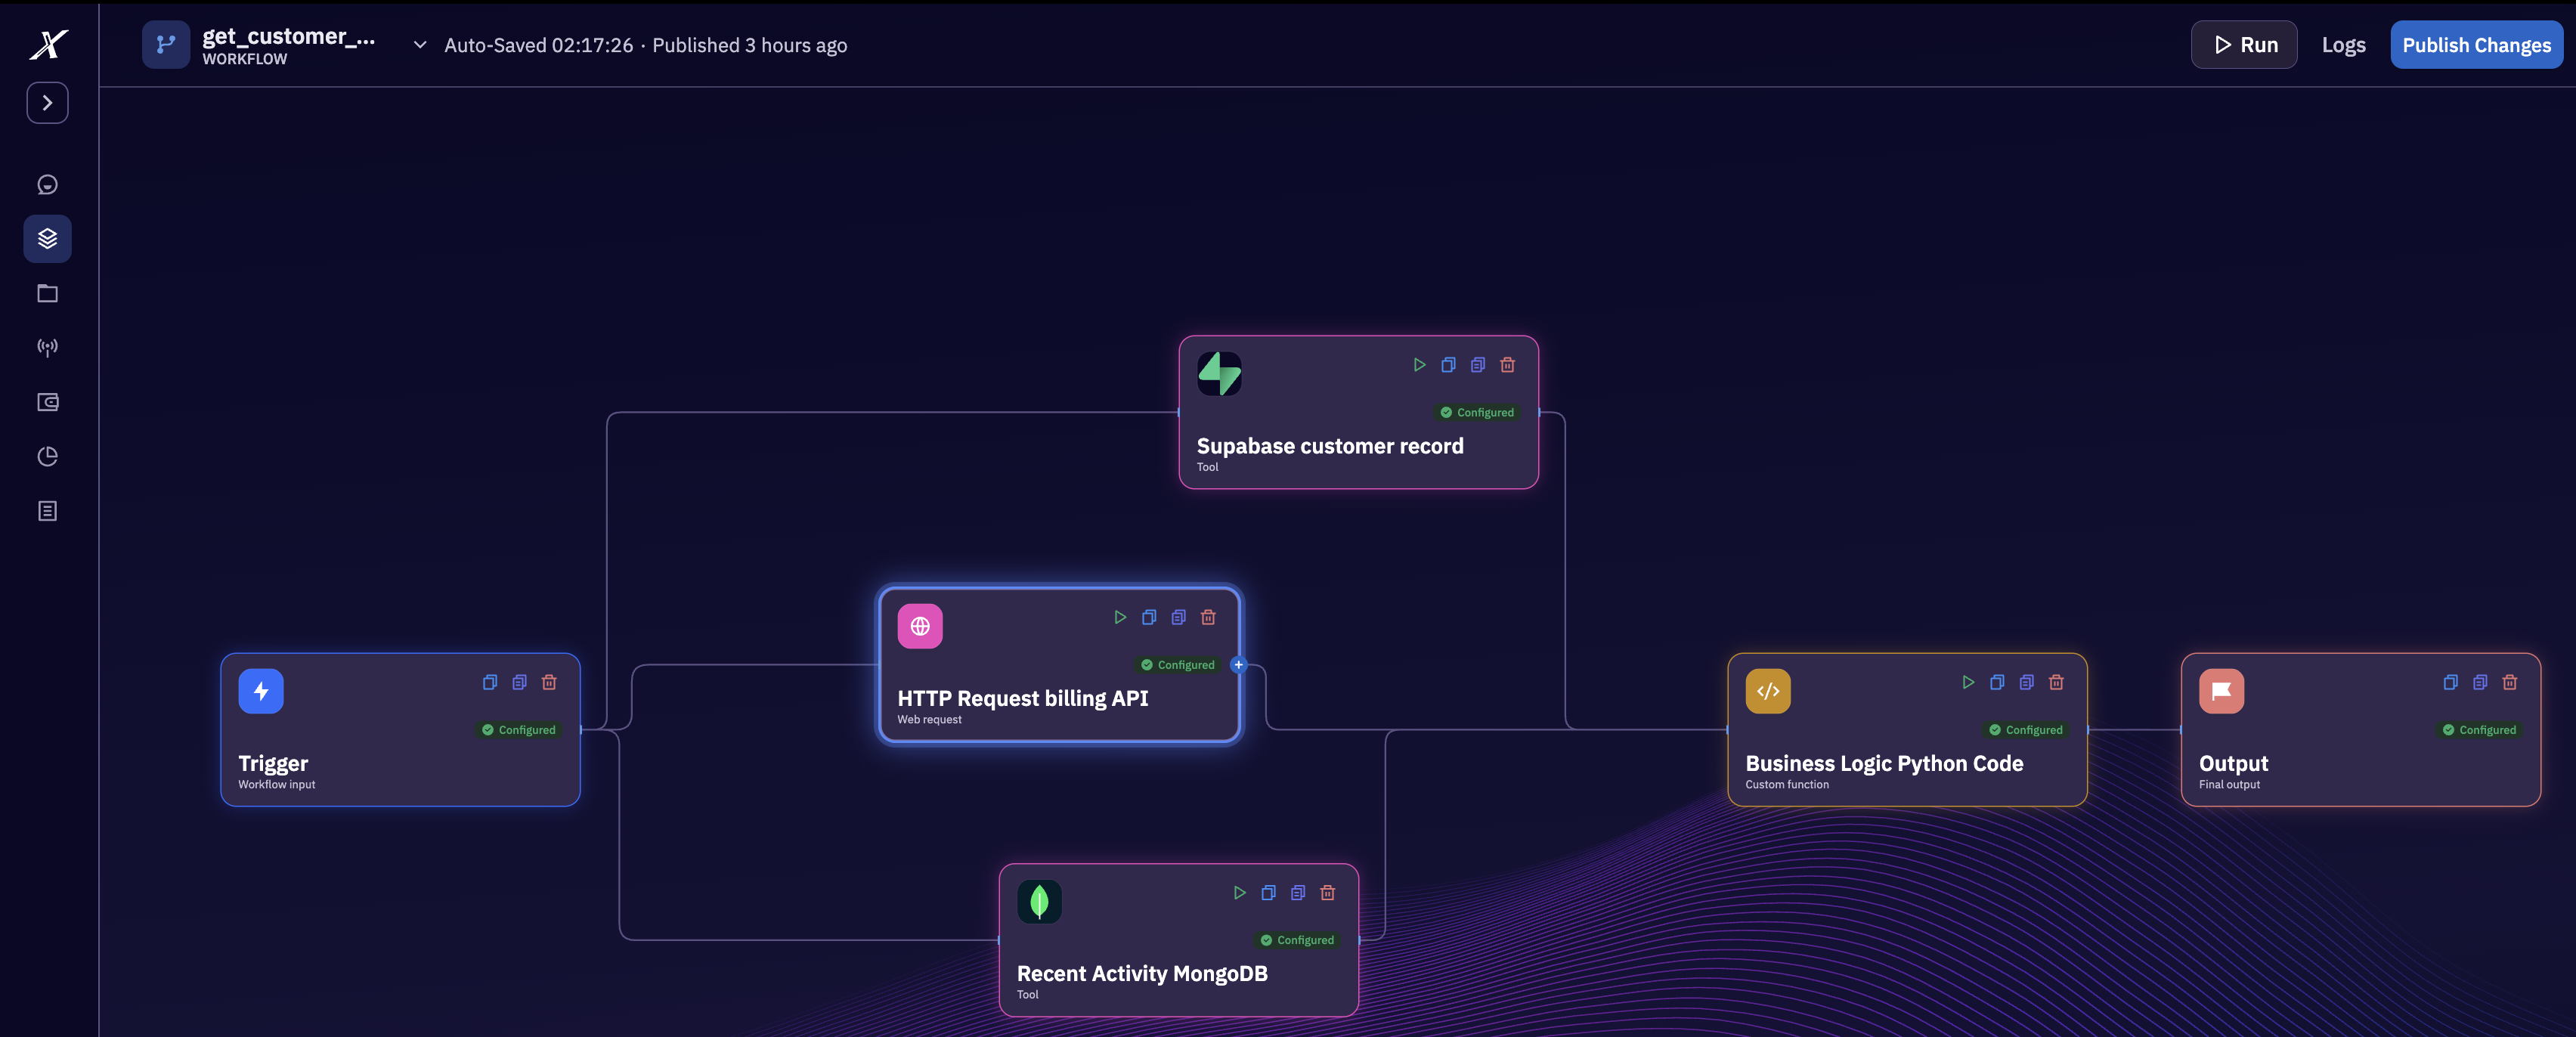Screen dimensions: 2576x1037
Task: Copy the Supabase customer record node
Action: [1448, 365]
